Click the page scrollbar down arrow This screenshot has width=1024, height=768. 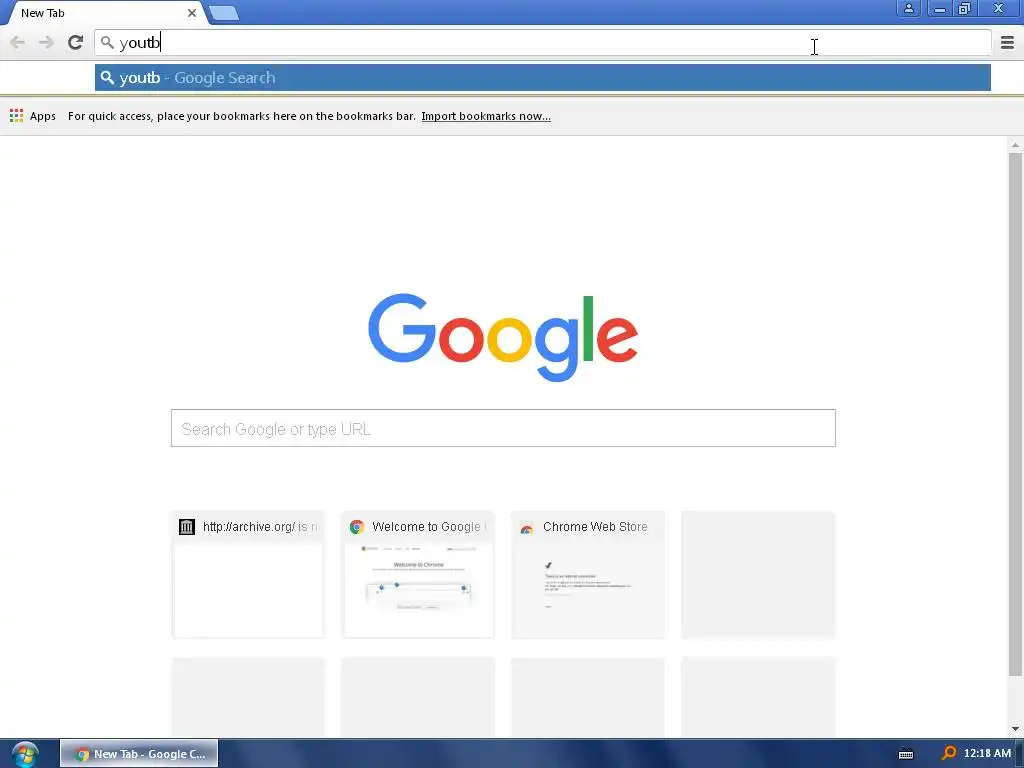pyautogui.click(x=1015, y=729)
